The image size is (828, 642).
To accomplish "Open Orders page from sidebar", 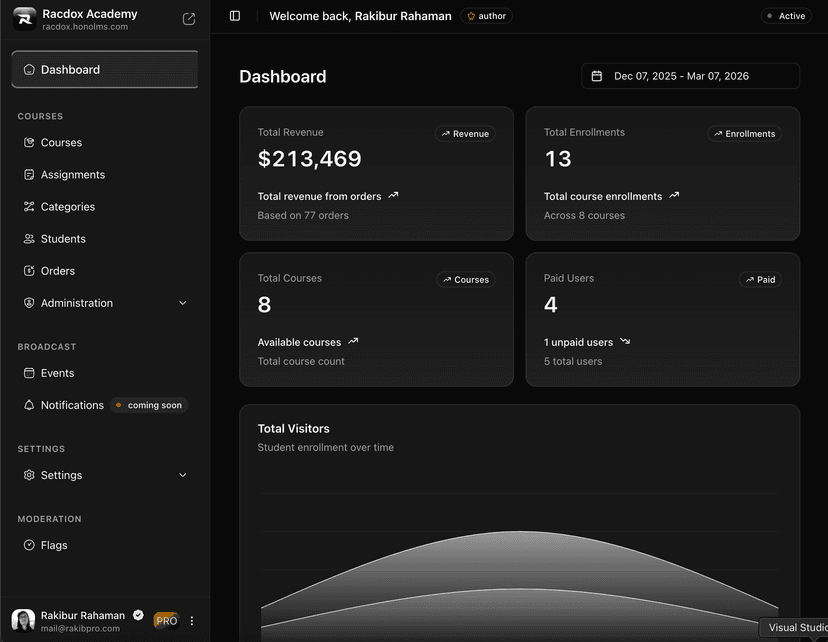I will pos(58,271).
